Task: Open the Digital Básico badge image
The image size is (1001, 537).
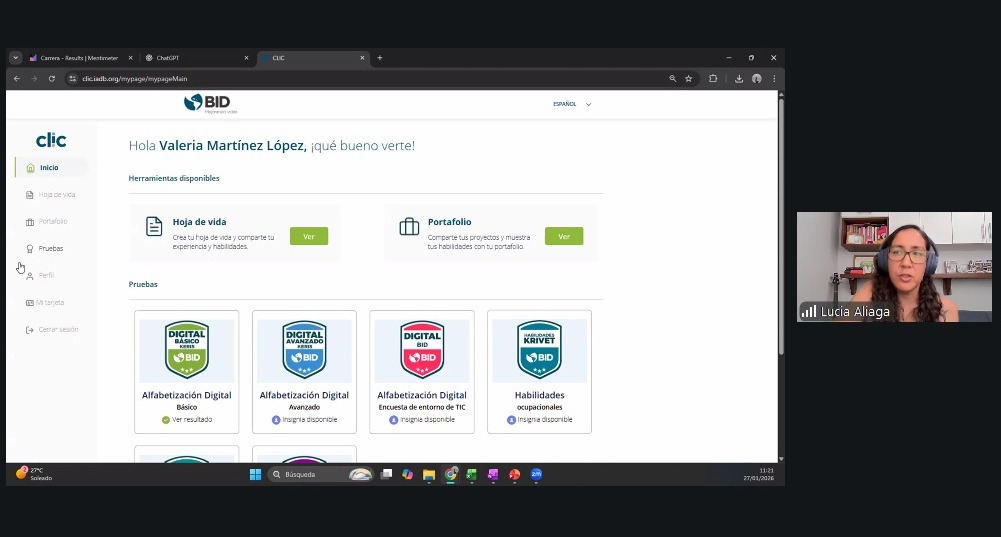Action: 186,350
